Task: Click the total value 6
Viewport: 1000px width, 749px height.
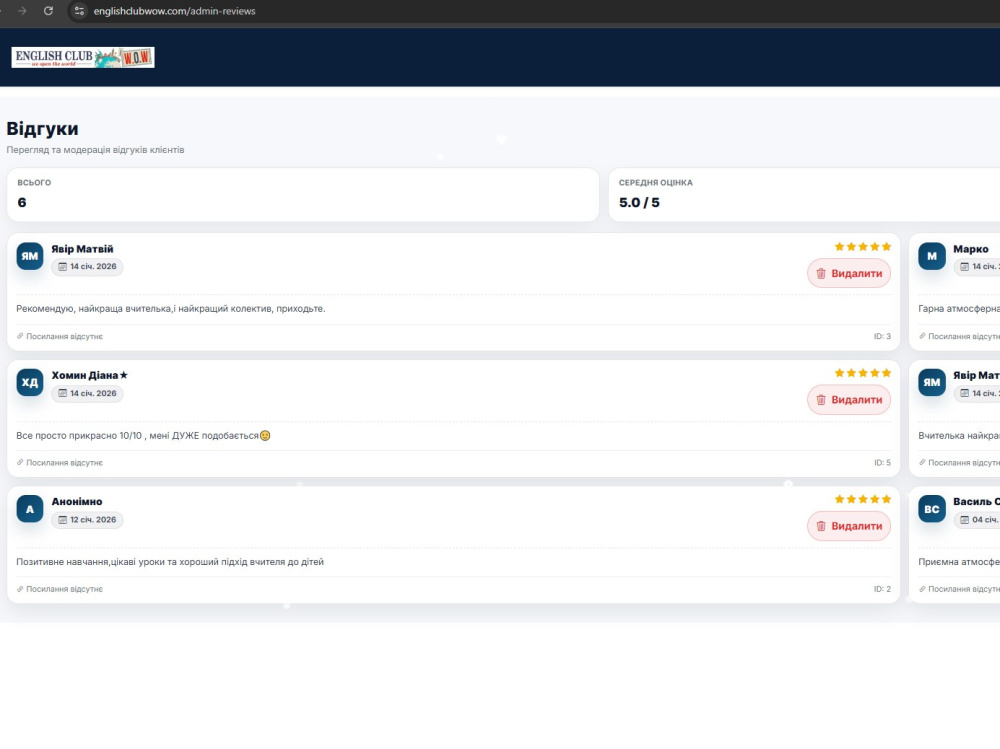Action: [x=22, y=202]
